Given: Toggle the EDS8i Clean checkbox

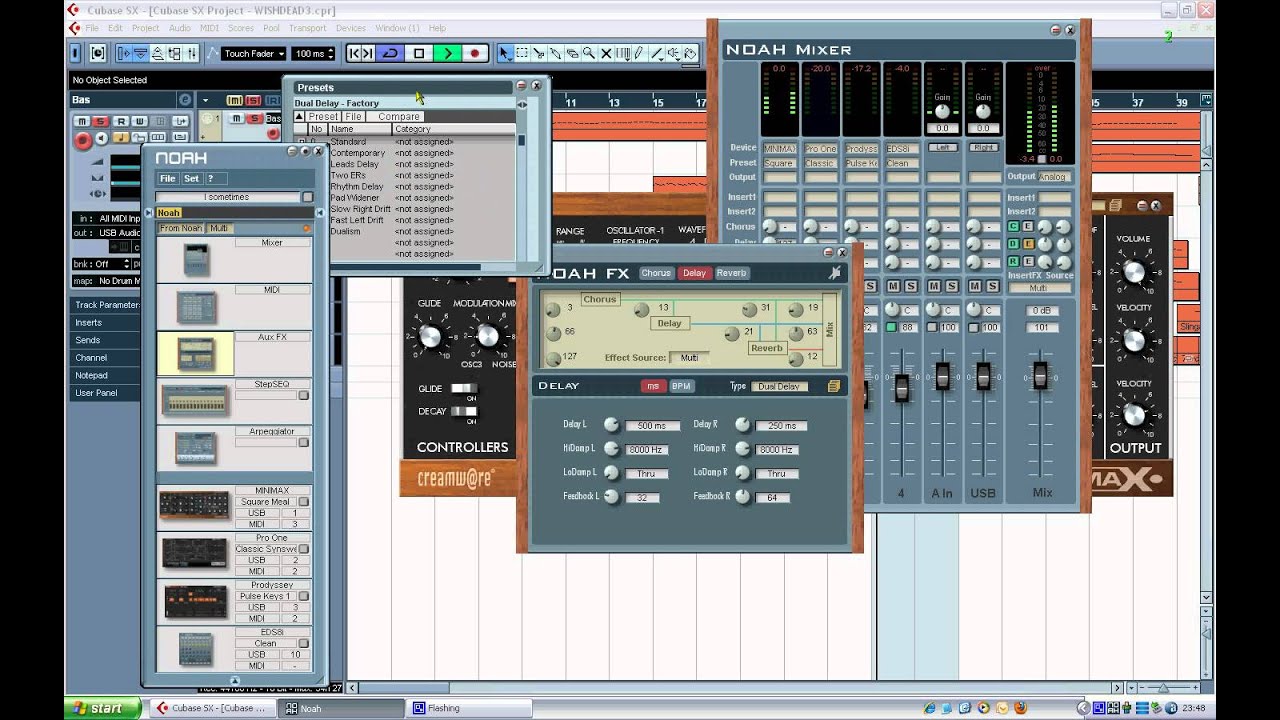Looking at the screenshot, I should 304,643.
